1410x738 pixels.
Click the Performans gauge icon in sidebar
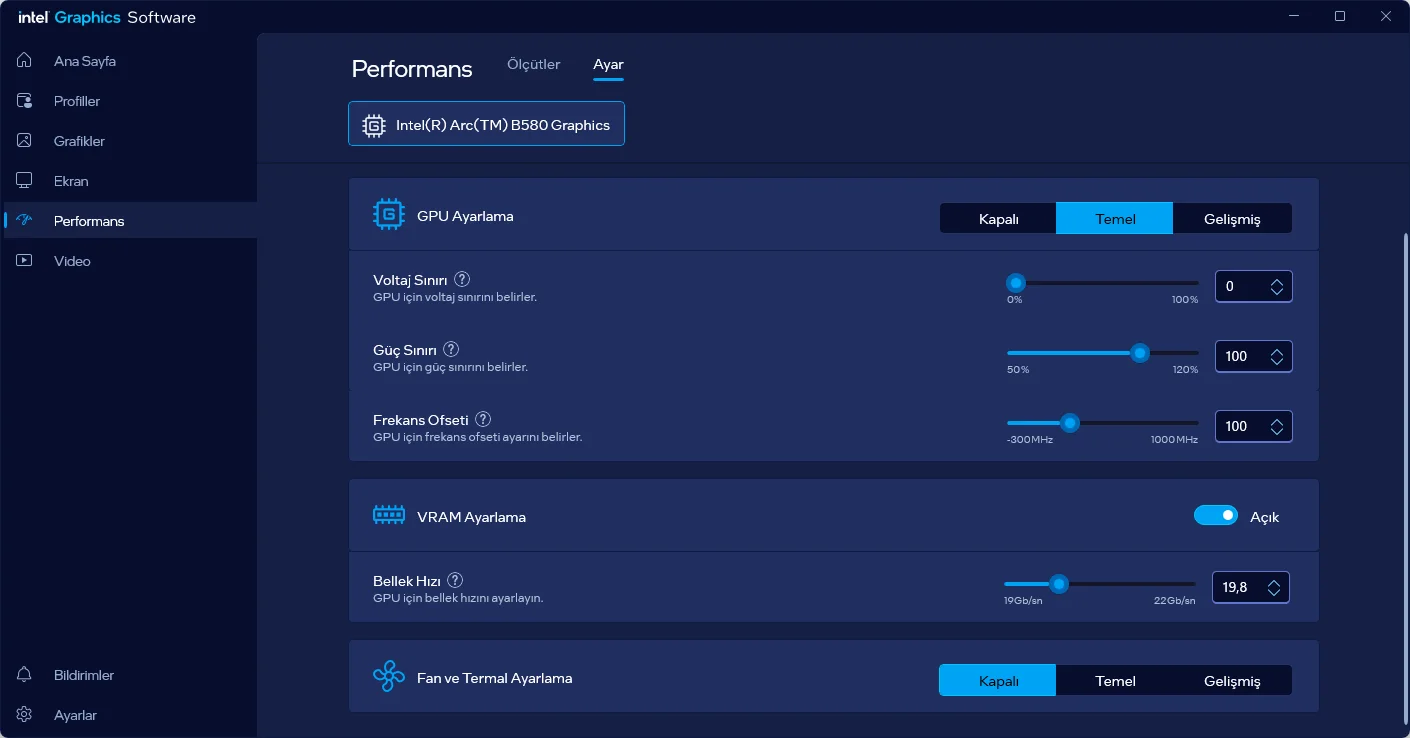click(x=25, y=221)
